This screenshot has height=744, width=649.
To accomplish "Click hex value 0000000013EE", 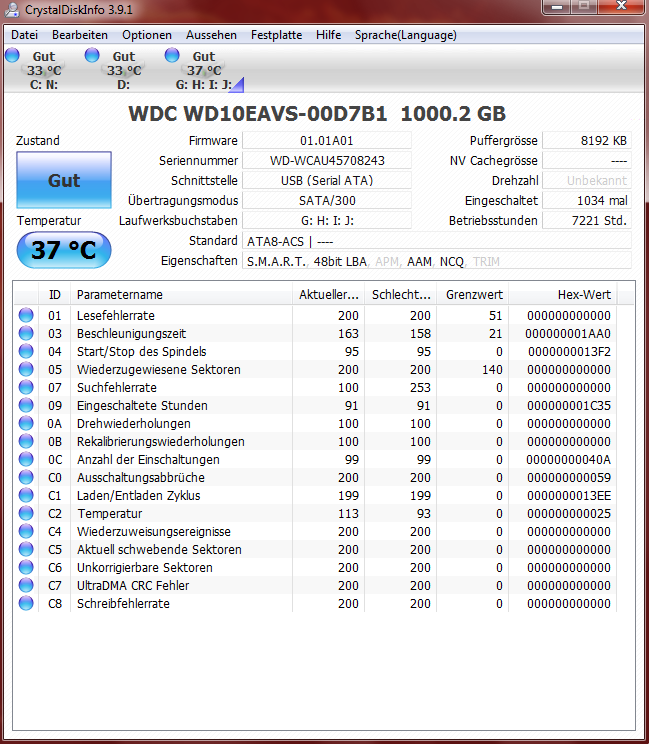I will tap(569, 496).
